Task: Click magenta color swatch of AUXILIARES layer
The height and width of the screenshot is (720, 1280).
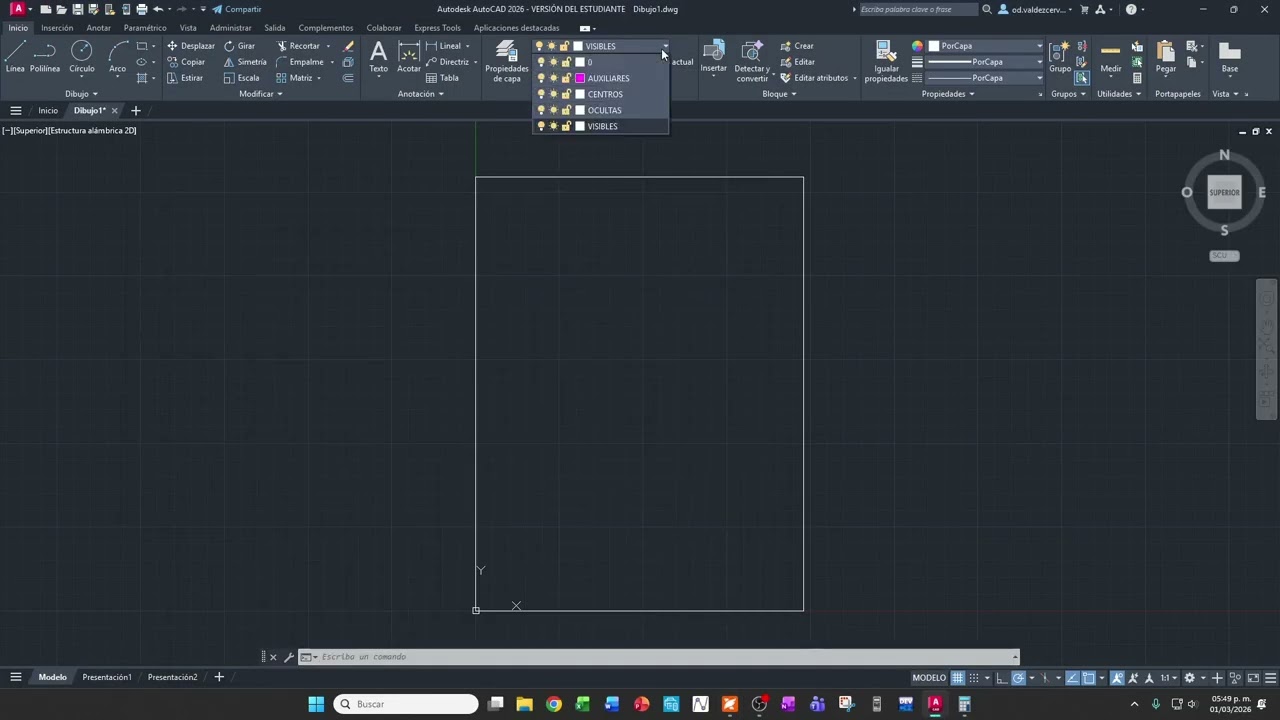Action: [x=580, y=78]
